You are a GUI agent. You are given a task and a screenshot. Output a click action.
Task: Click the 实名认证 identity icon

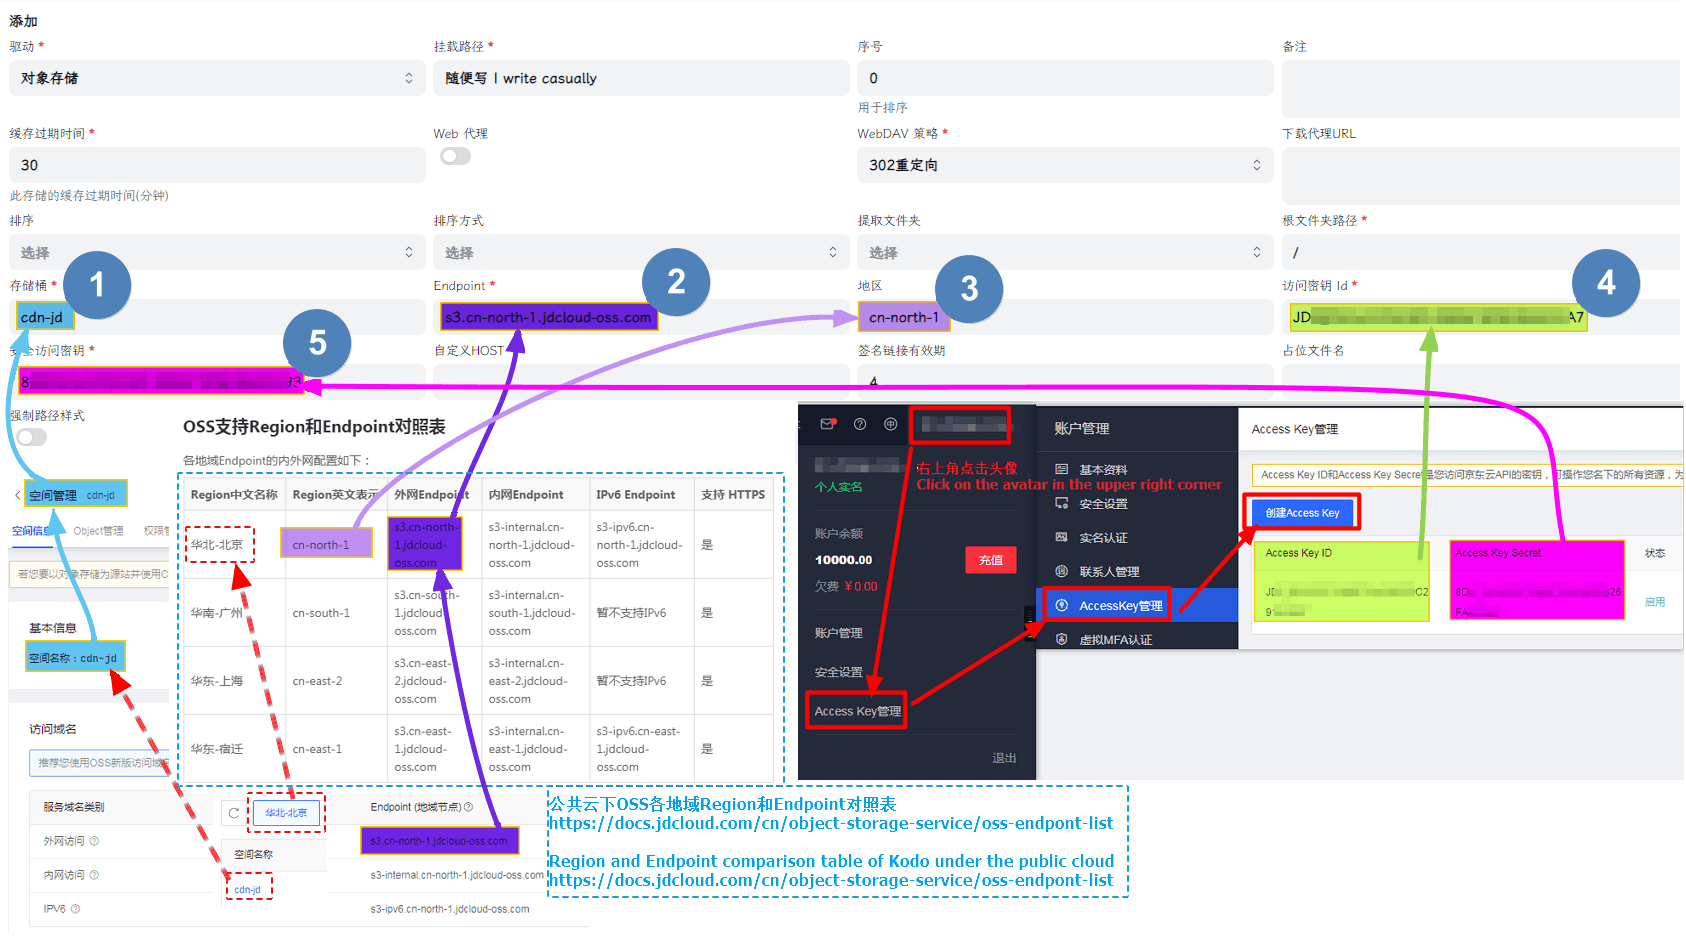point(1062,537)
